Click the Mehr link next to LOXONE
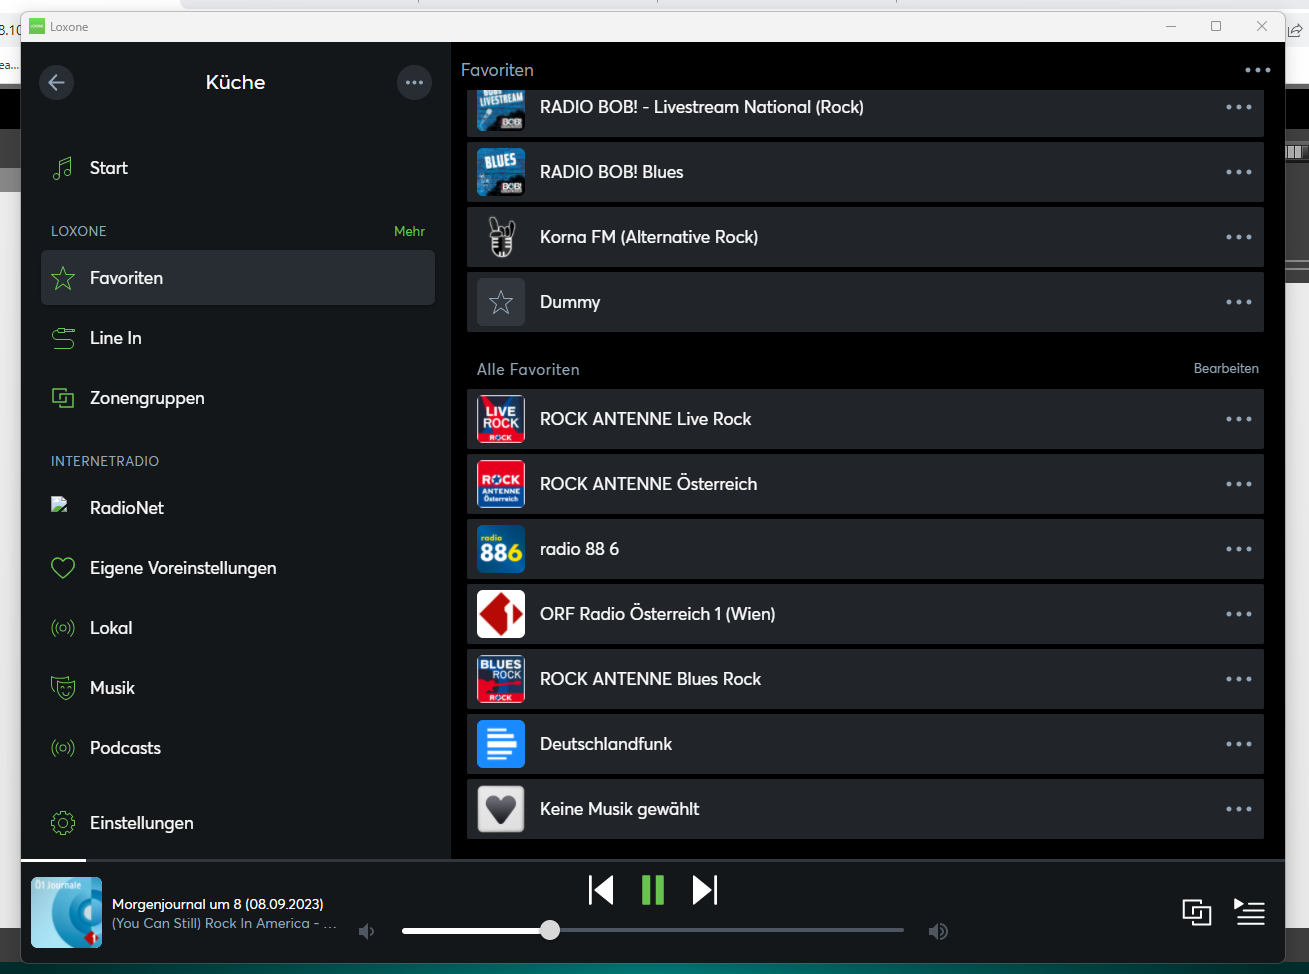 click(409, 231)
